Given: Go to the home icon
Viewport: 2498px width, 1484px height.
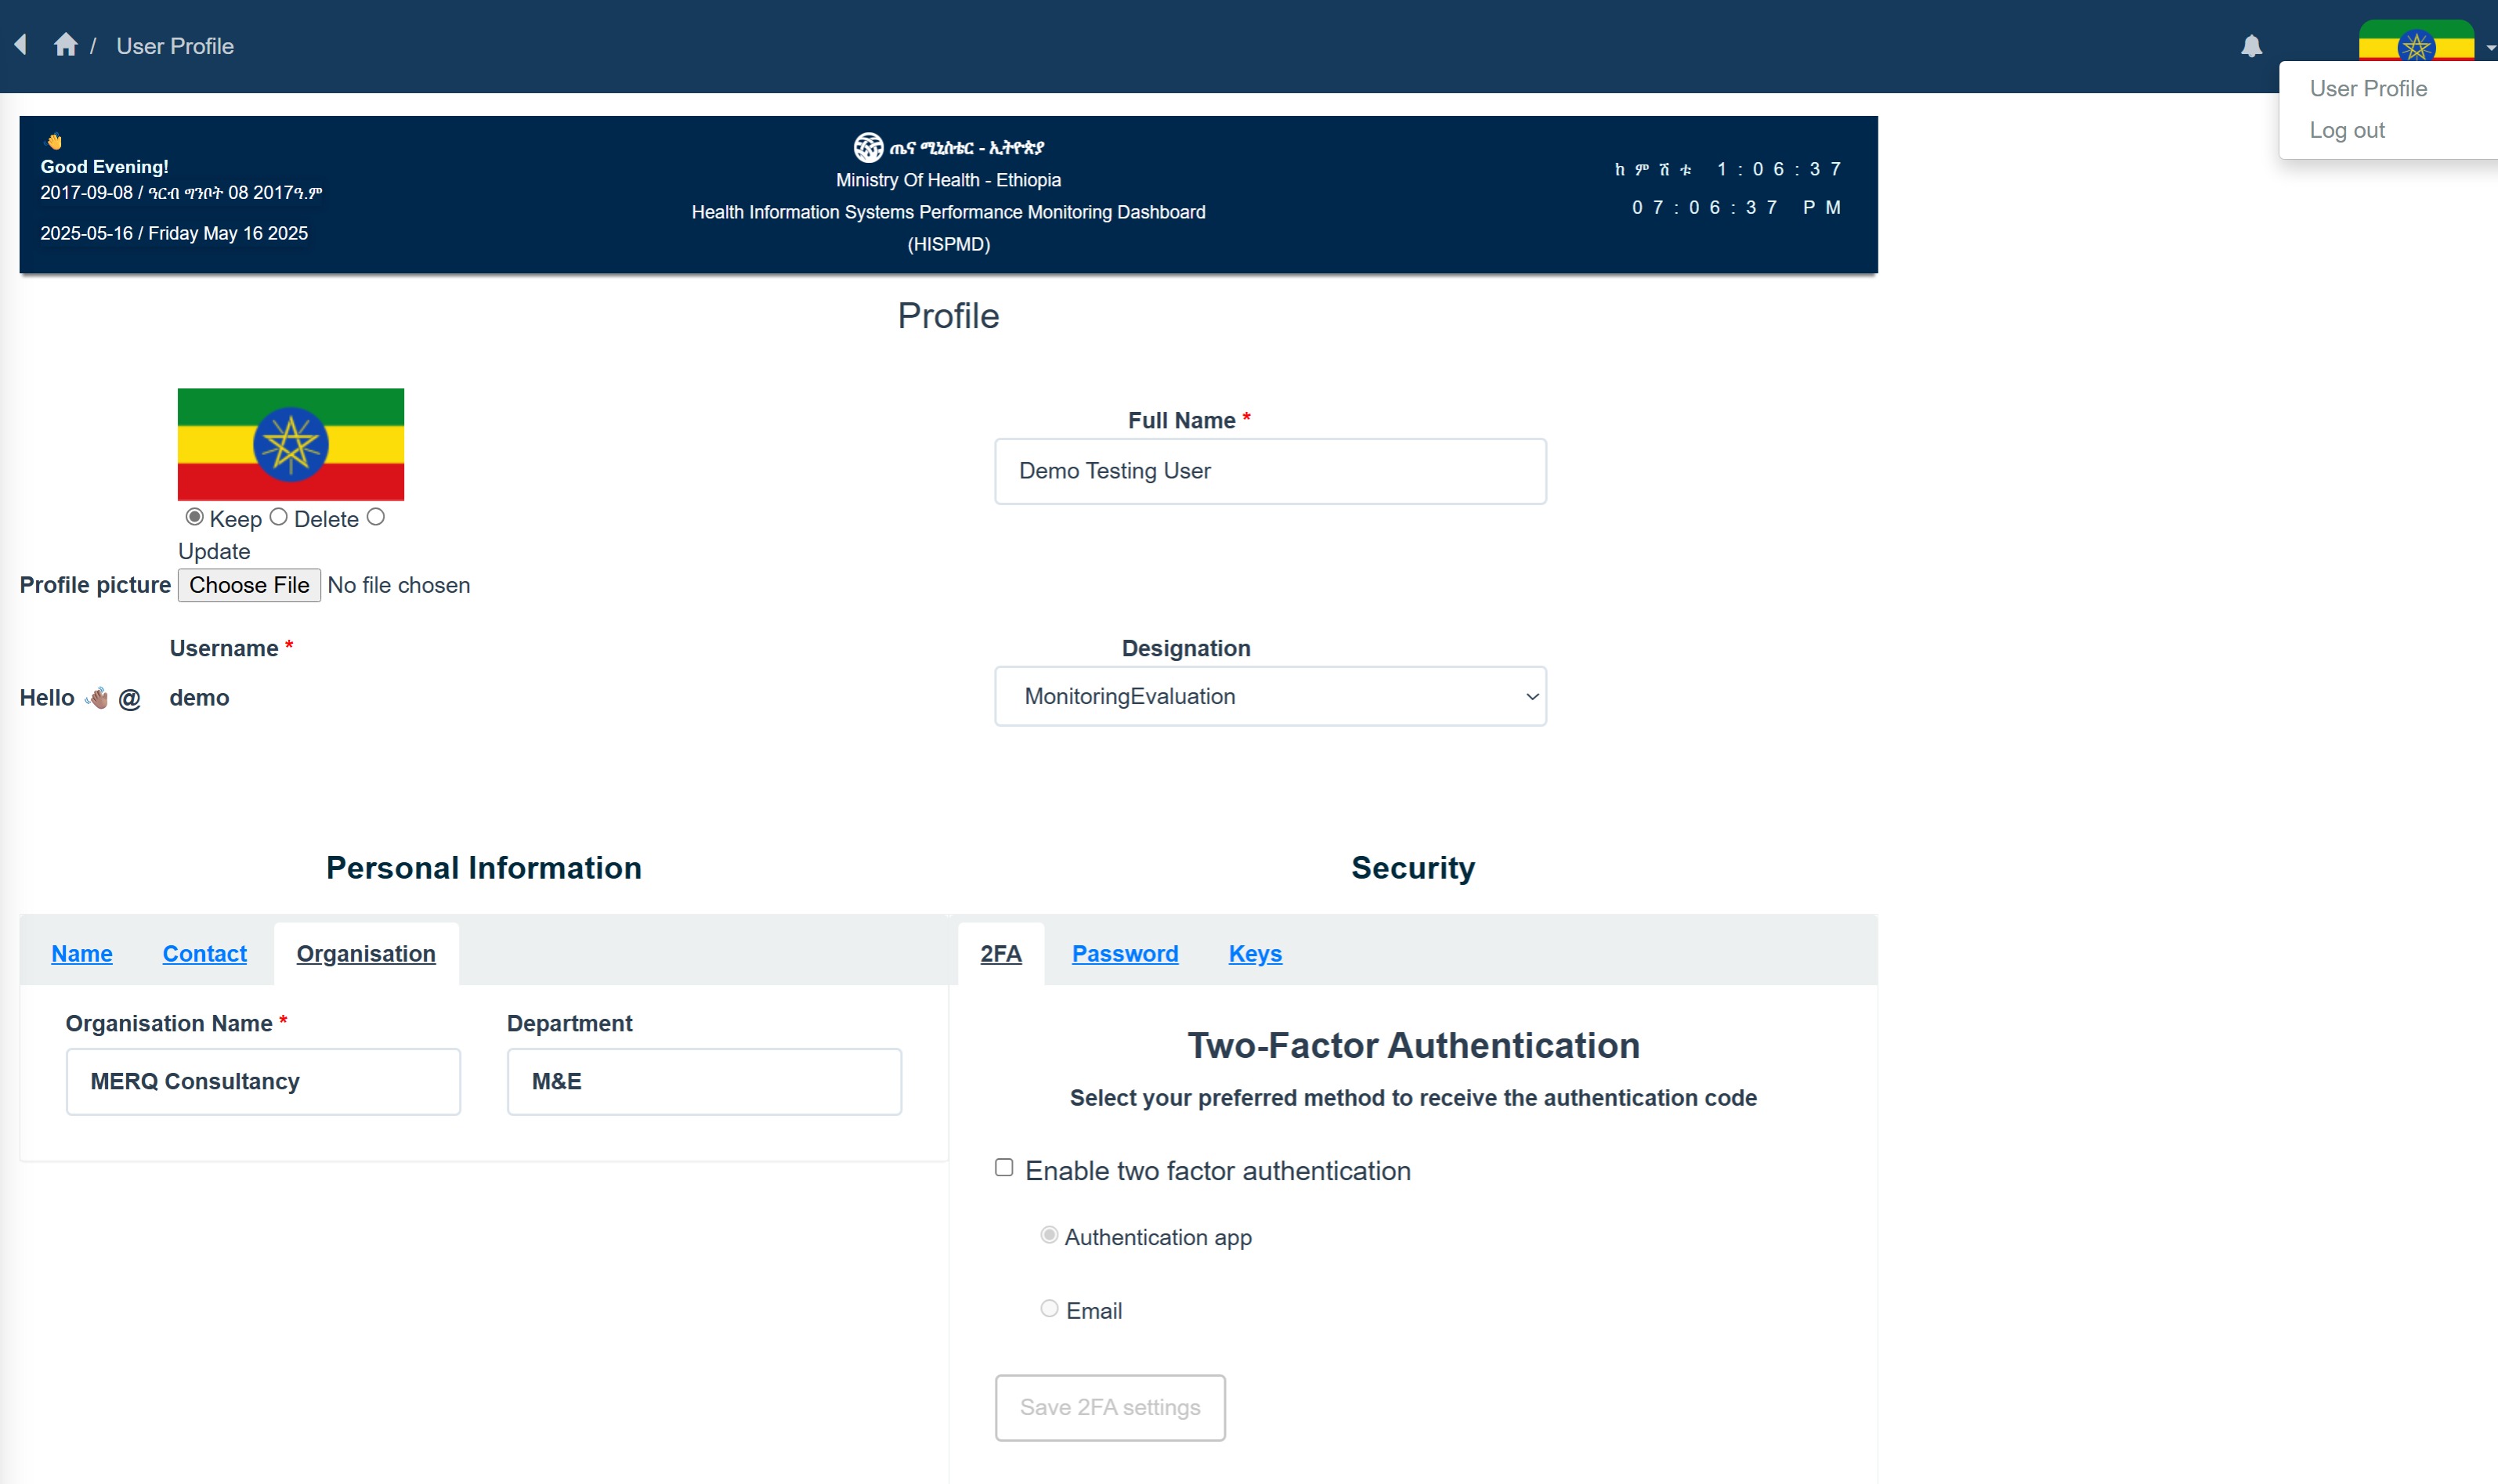Looking at the screenshot, I should pyautogui.click(x=66, y=45).
